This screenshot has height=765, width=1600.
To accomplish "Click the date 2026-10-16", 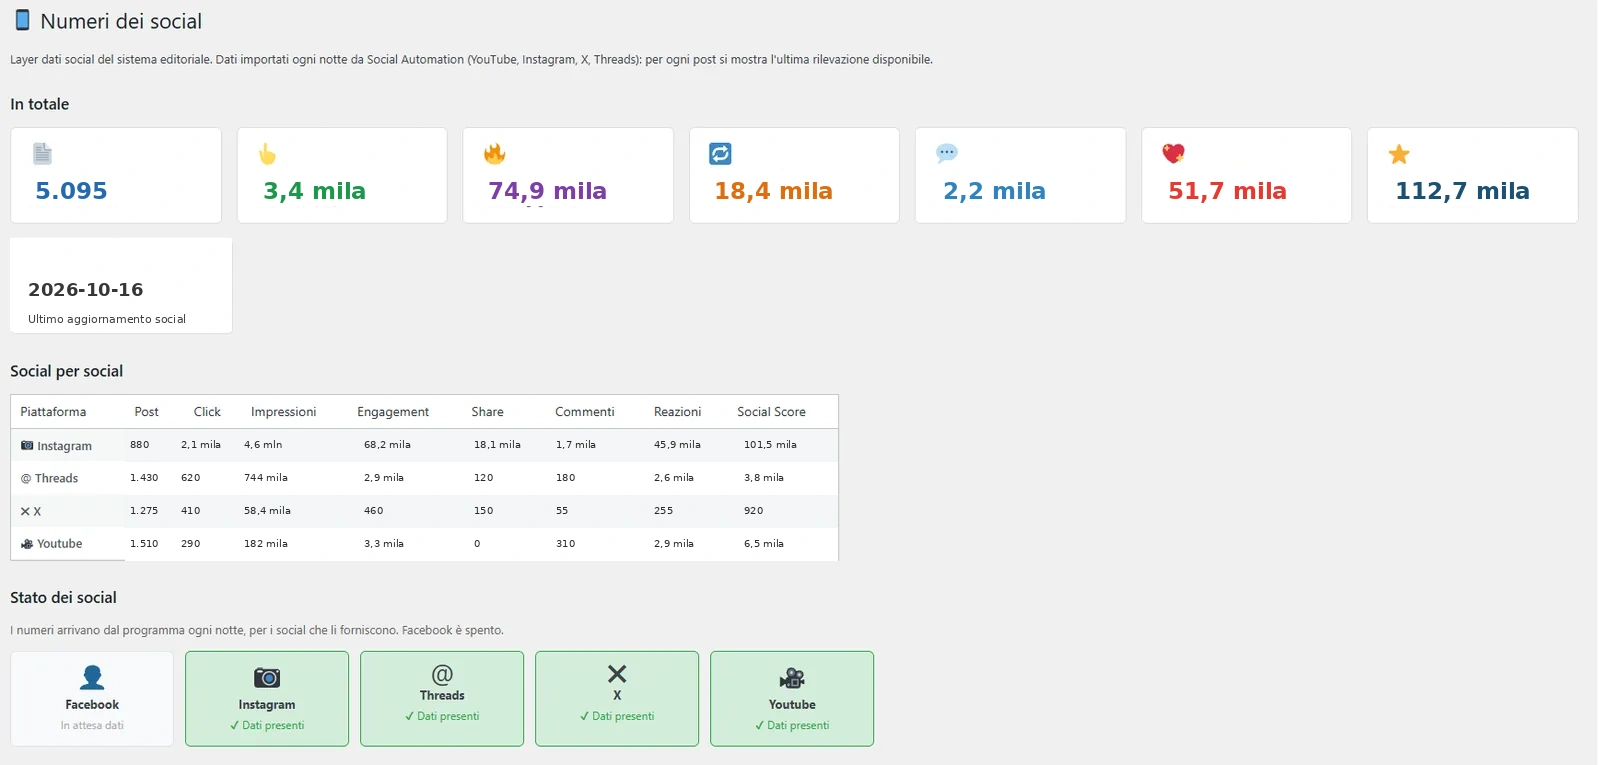I will (x=86, y=290).
